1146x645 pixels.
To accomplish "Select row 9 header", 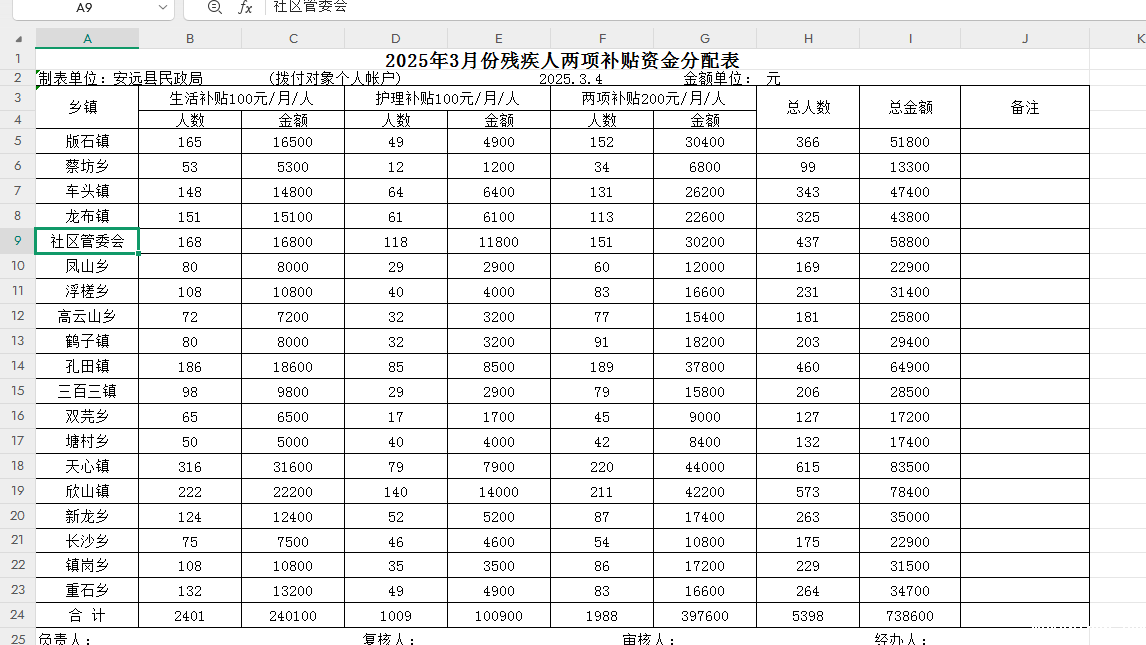I will click(x=18, y=241).
